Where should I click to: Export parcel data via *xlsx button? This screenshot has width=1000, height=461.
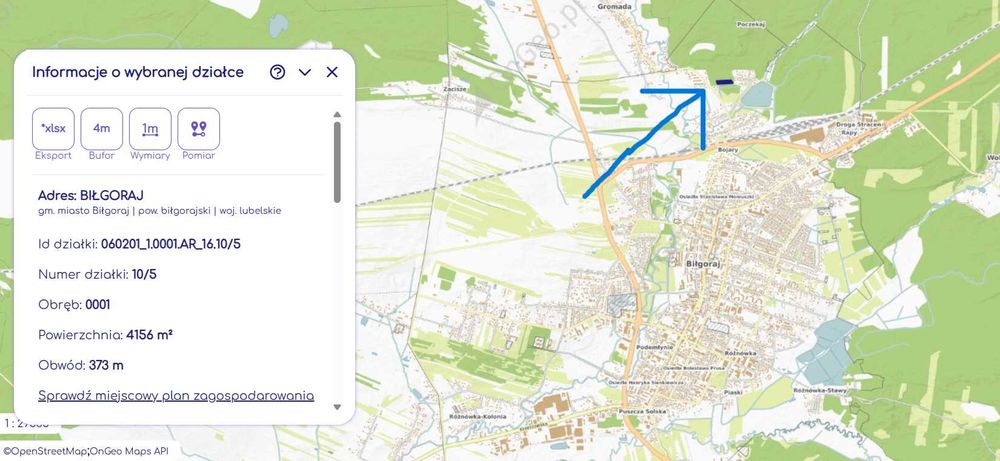[54, 129]
